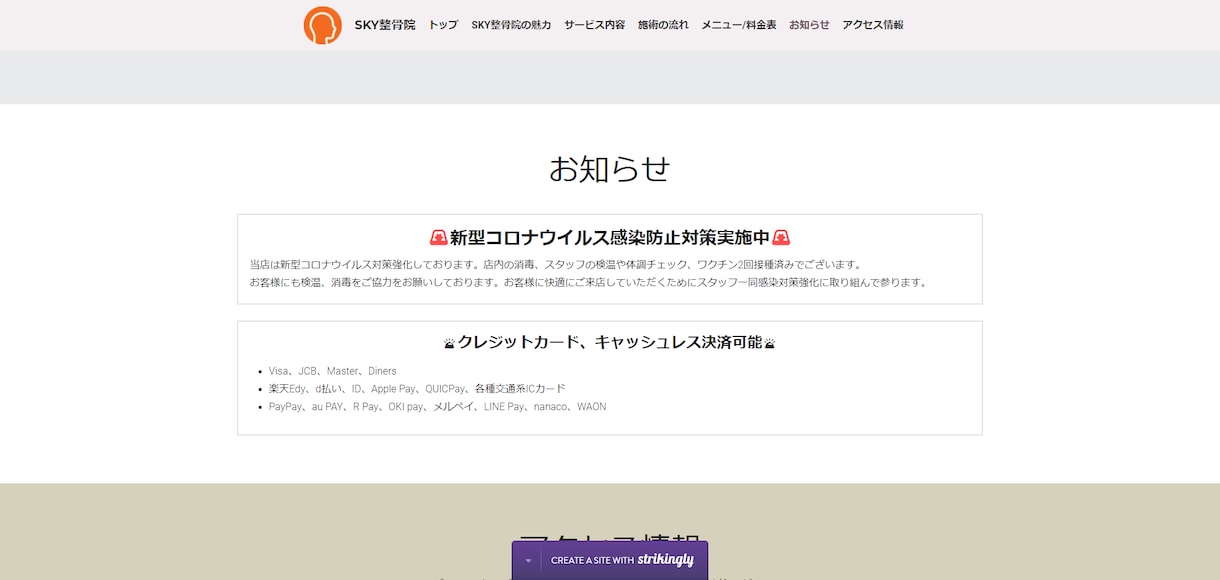
Task: Click the orange SKY整骨院 head logo
Action: (x=322, y=25)
